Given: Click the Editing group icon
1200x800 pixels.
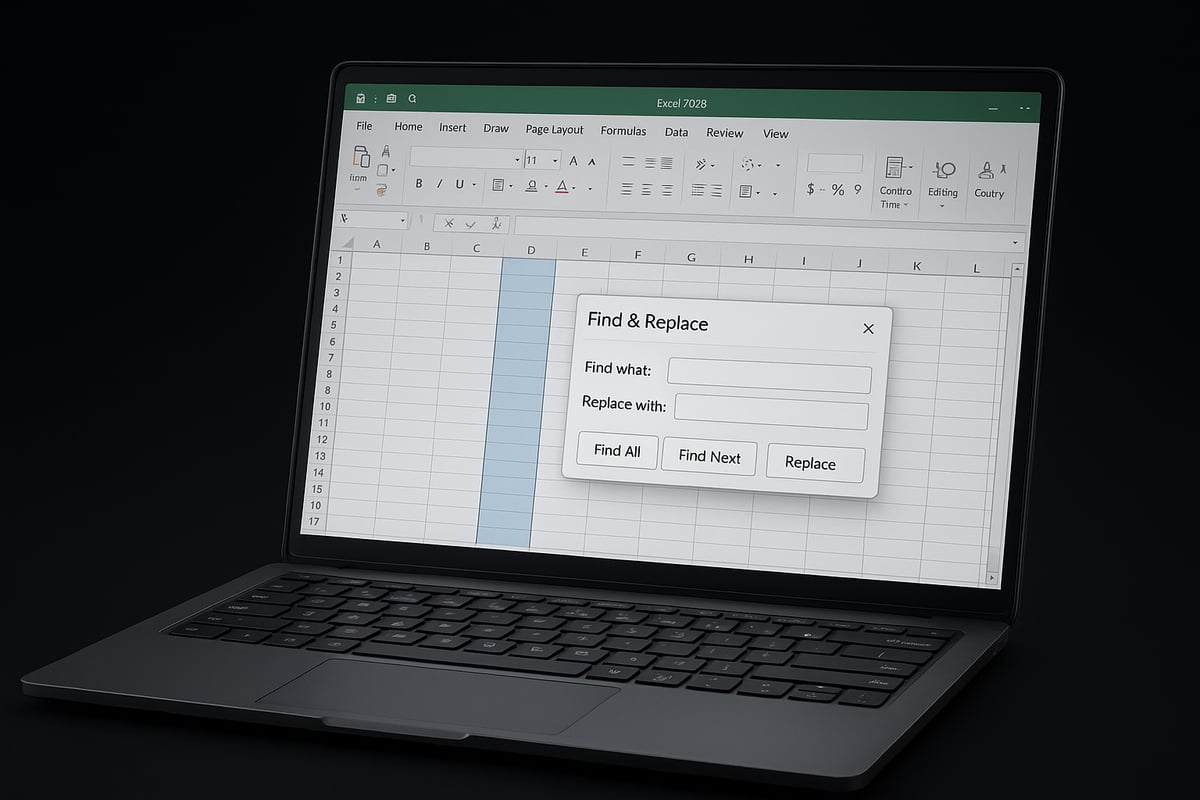Looking at the screenshot, I should pyautogui.click(x=942, y=171).
